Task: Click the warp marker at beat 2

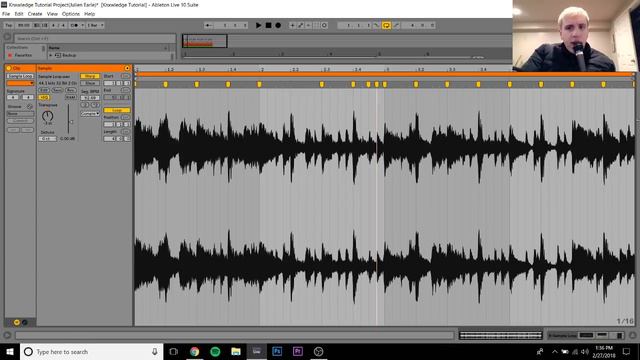Action: (x=259, y=84)
